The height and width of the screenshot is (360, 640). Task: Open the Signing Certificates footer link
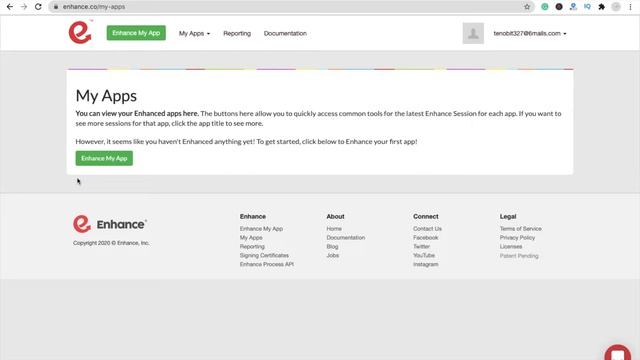click(x=264, y=256)
